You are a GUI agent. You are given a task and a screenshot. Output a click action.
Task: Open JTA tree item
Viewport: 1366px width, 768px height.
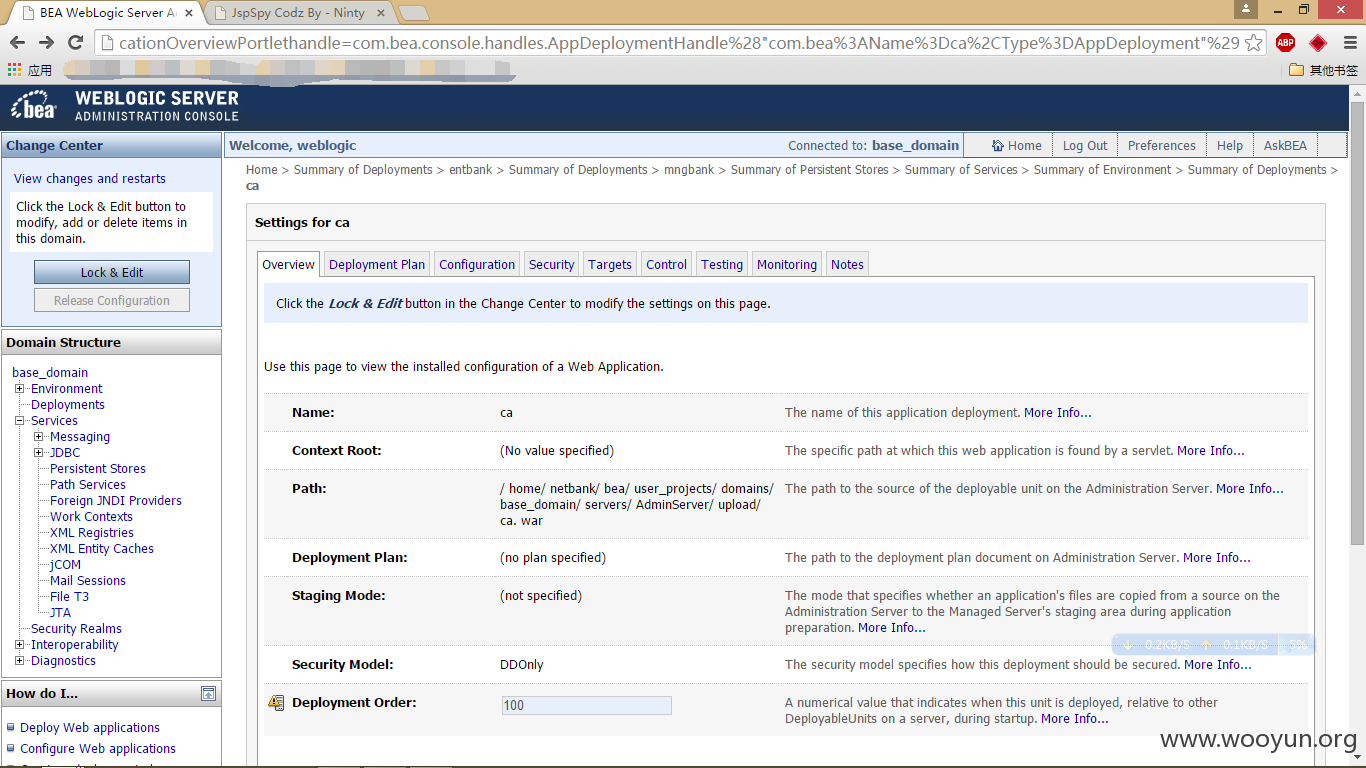point(60,612)
